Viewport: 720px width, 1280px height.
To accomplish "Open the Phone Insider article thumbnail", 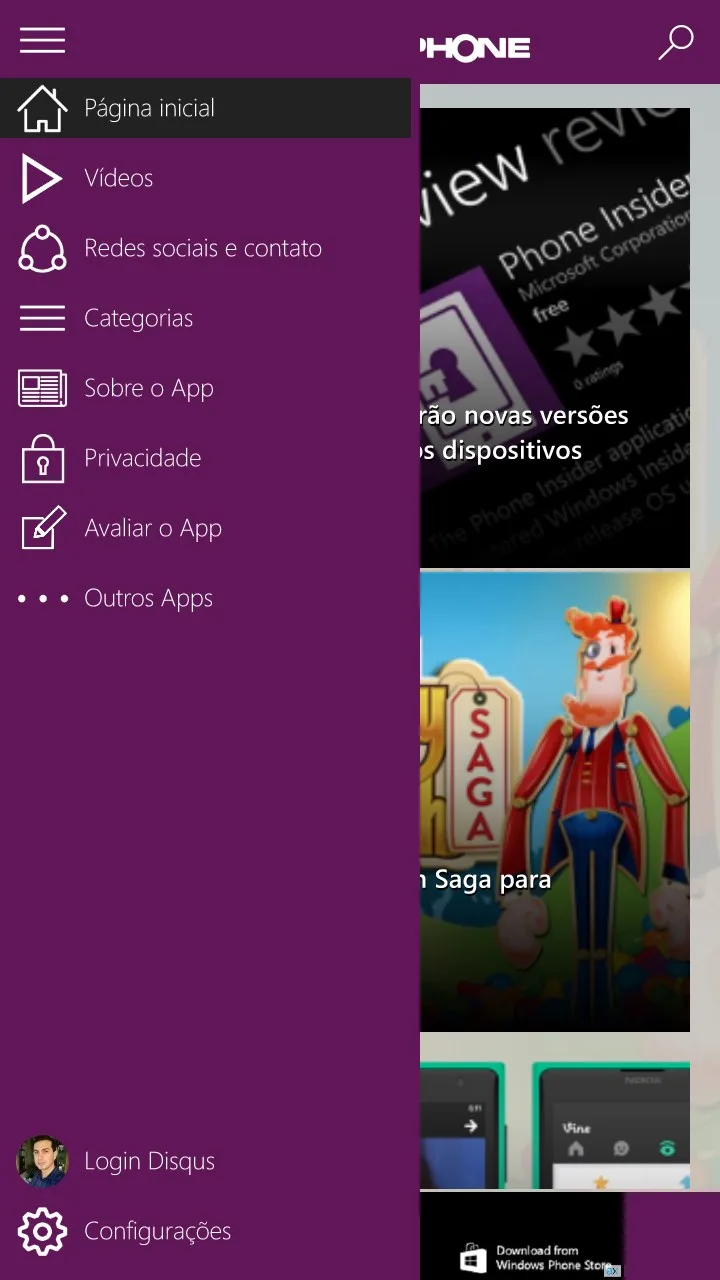I will click(555, 338).
